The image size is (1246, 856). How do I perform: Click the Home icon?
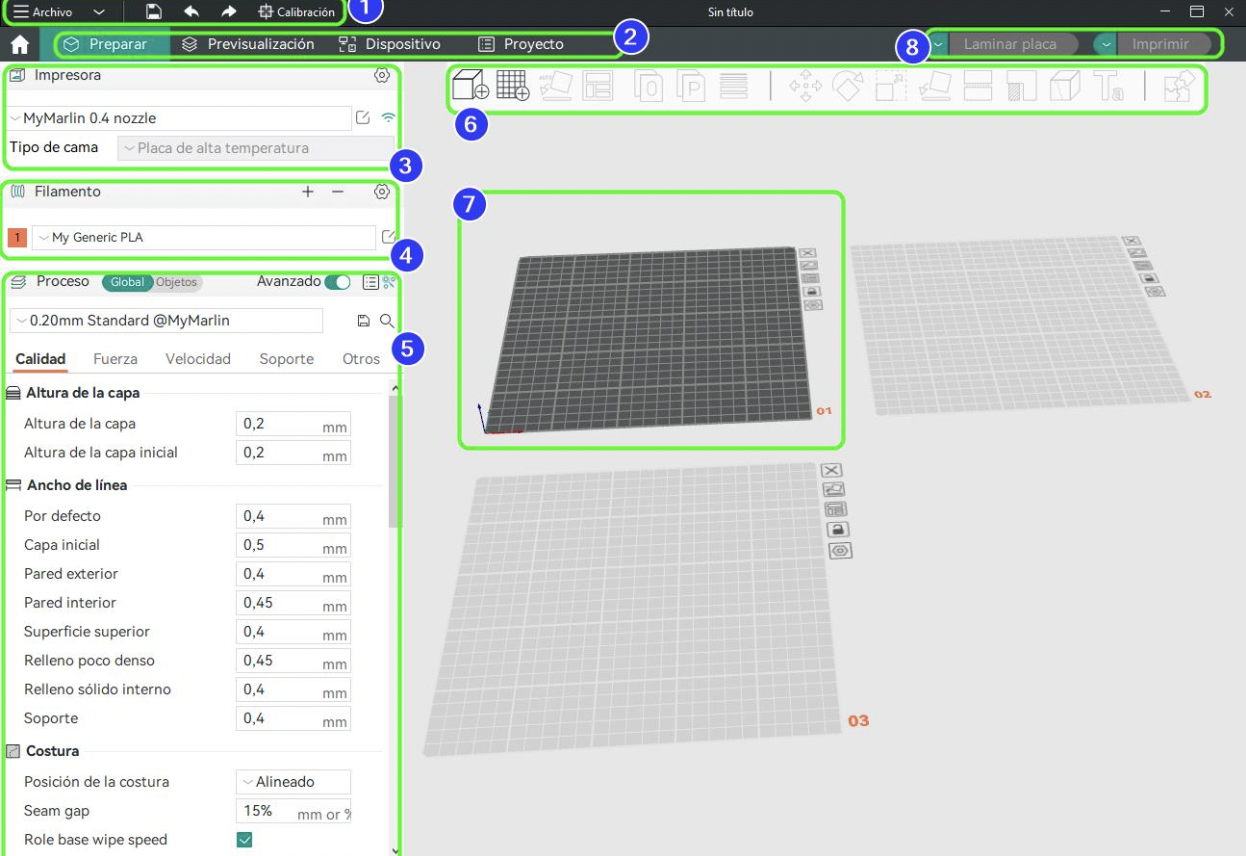point(19,44)
